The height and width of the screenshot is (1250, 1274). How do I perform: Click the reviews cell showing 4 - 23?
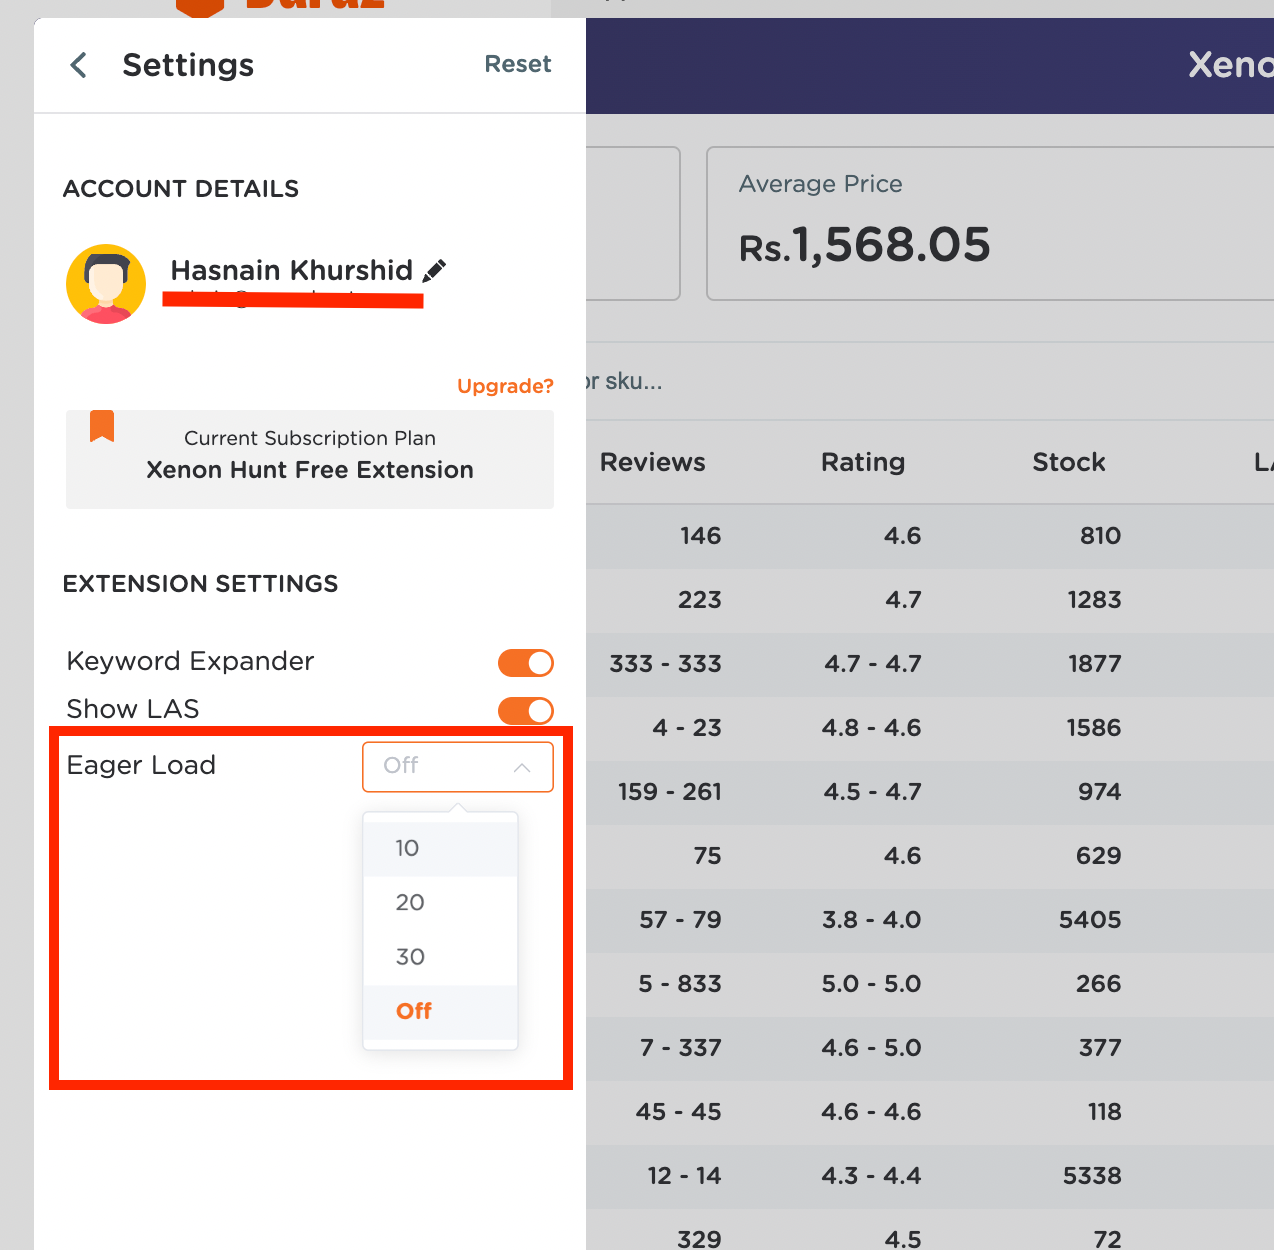click(687, 728)
